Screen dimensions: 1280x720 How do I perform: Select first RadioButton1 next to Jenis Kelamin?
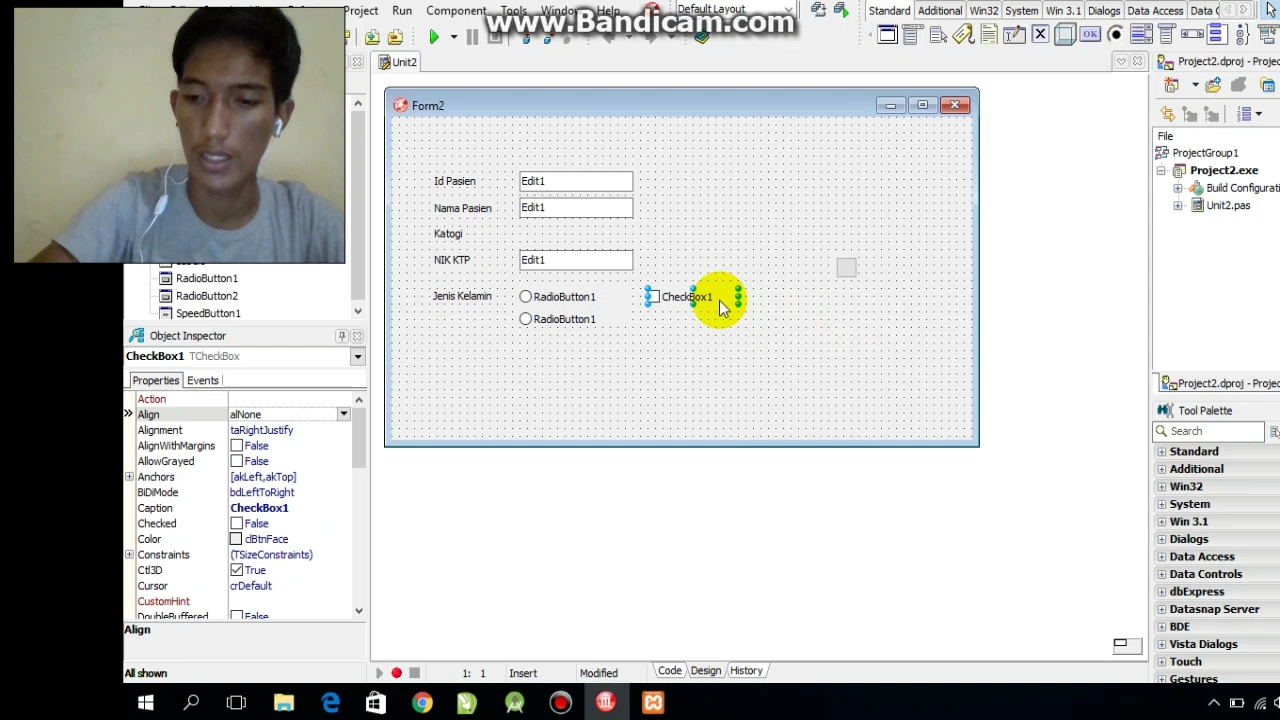[x=526, y=297]
